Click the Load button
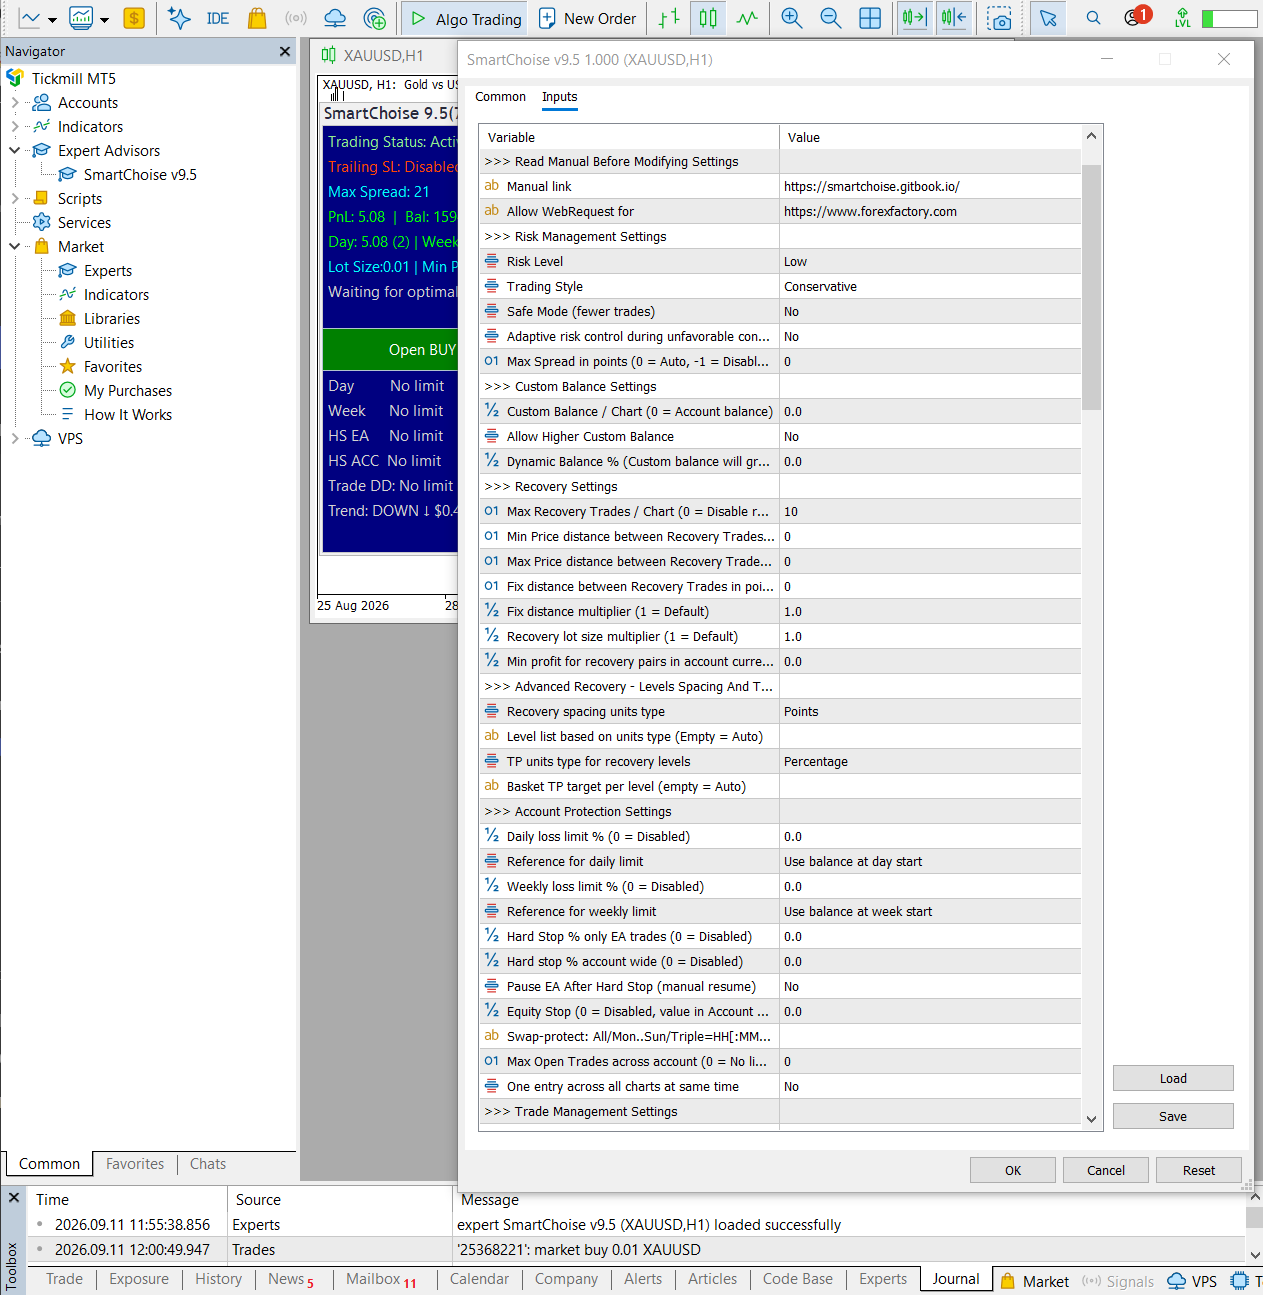The width and height of the screenshot is (1263, 1295). pyautogui.click(x=1173, y=1078)
